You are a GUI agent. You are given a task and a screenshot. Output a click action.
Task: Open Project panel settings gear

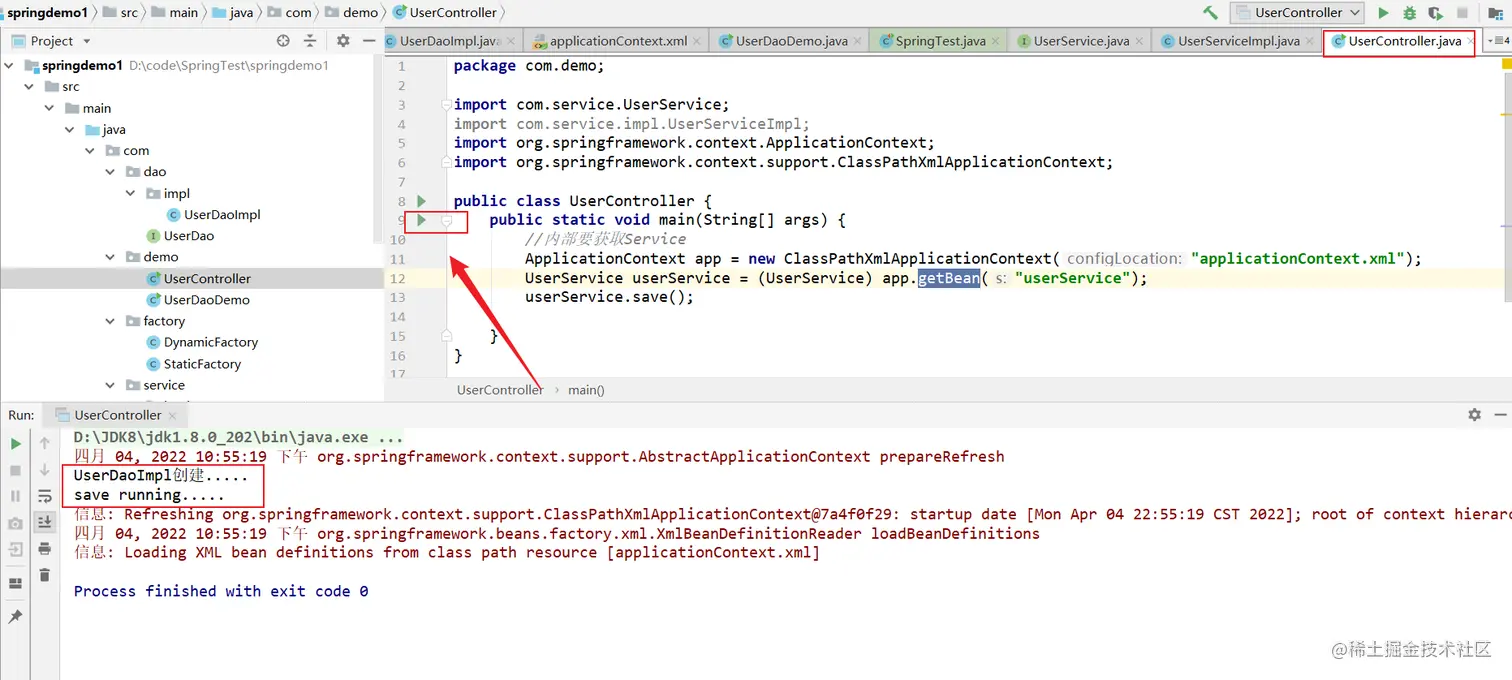click(x=343, y=41)
